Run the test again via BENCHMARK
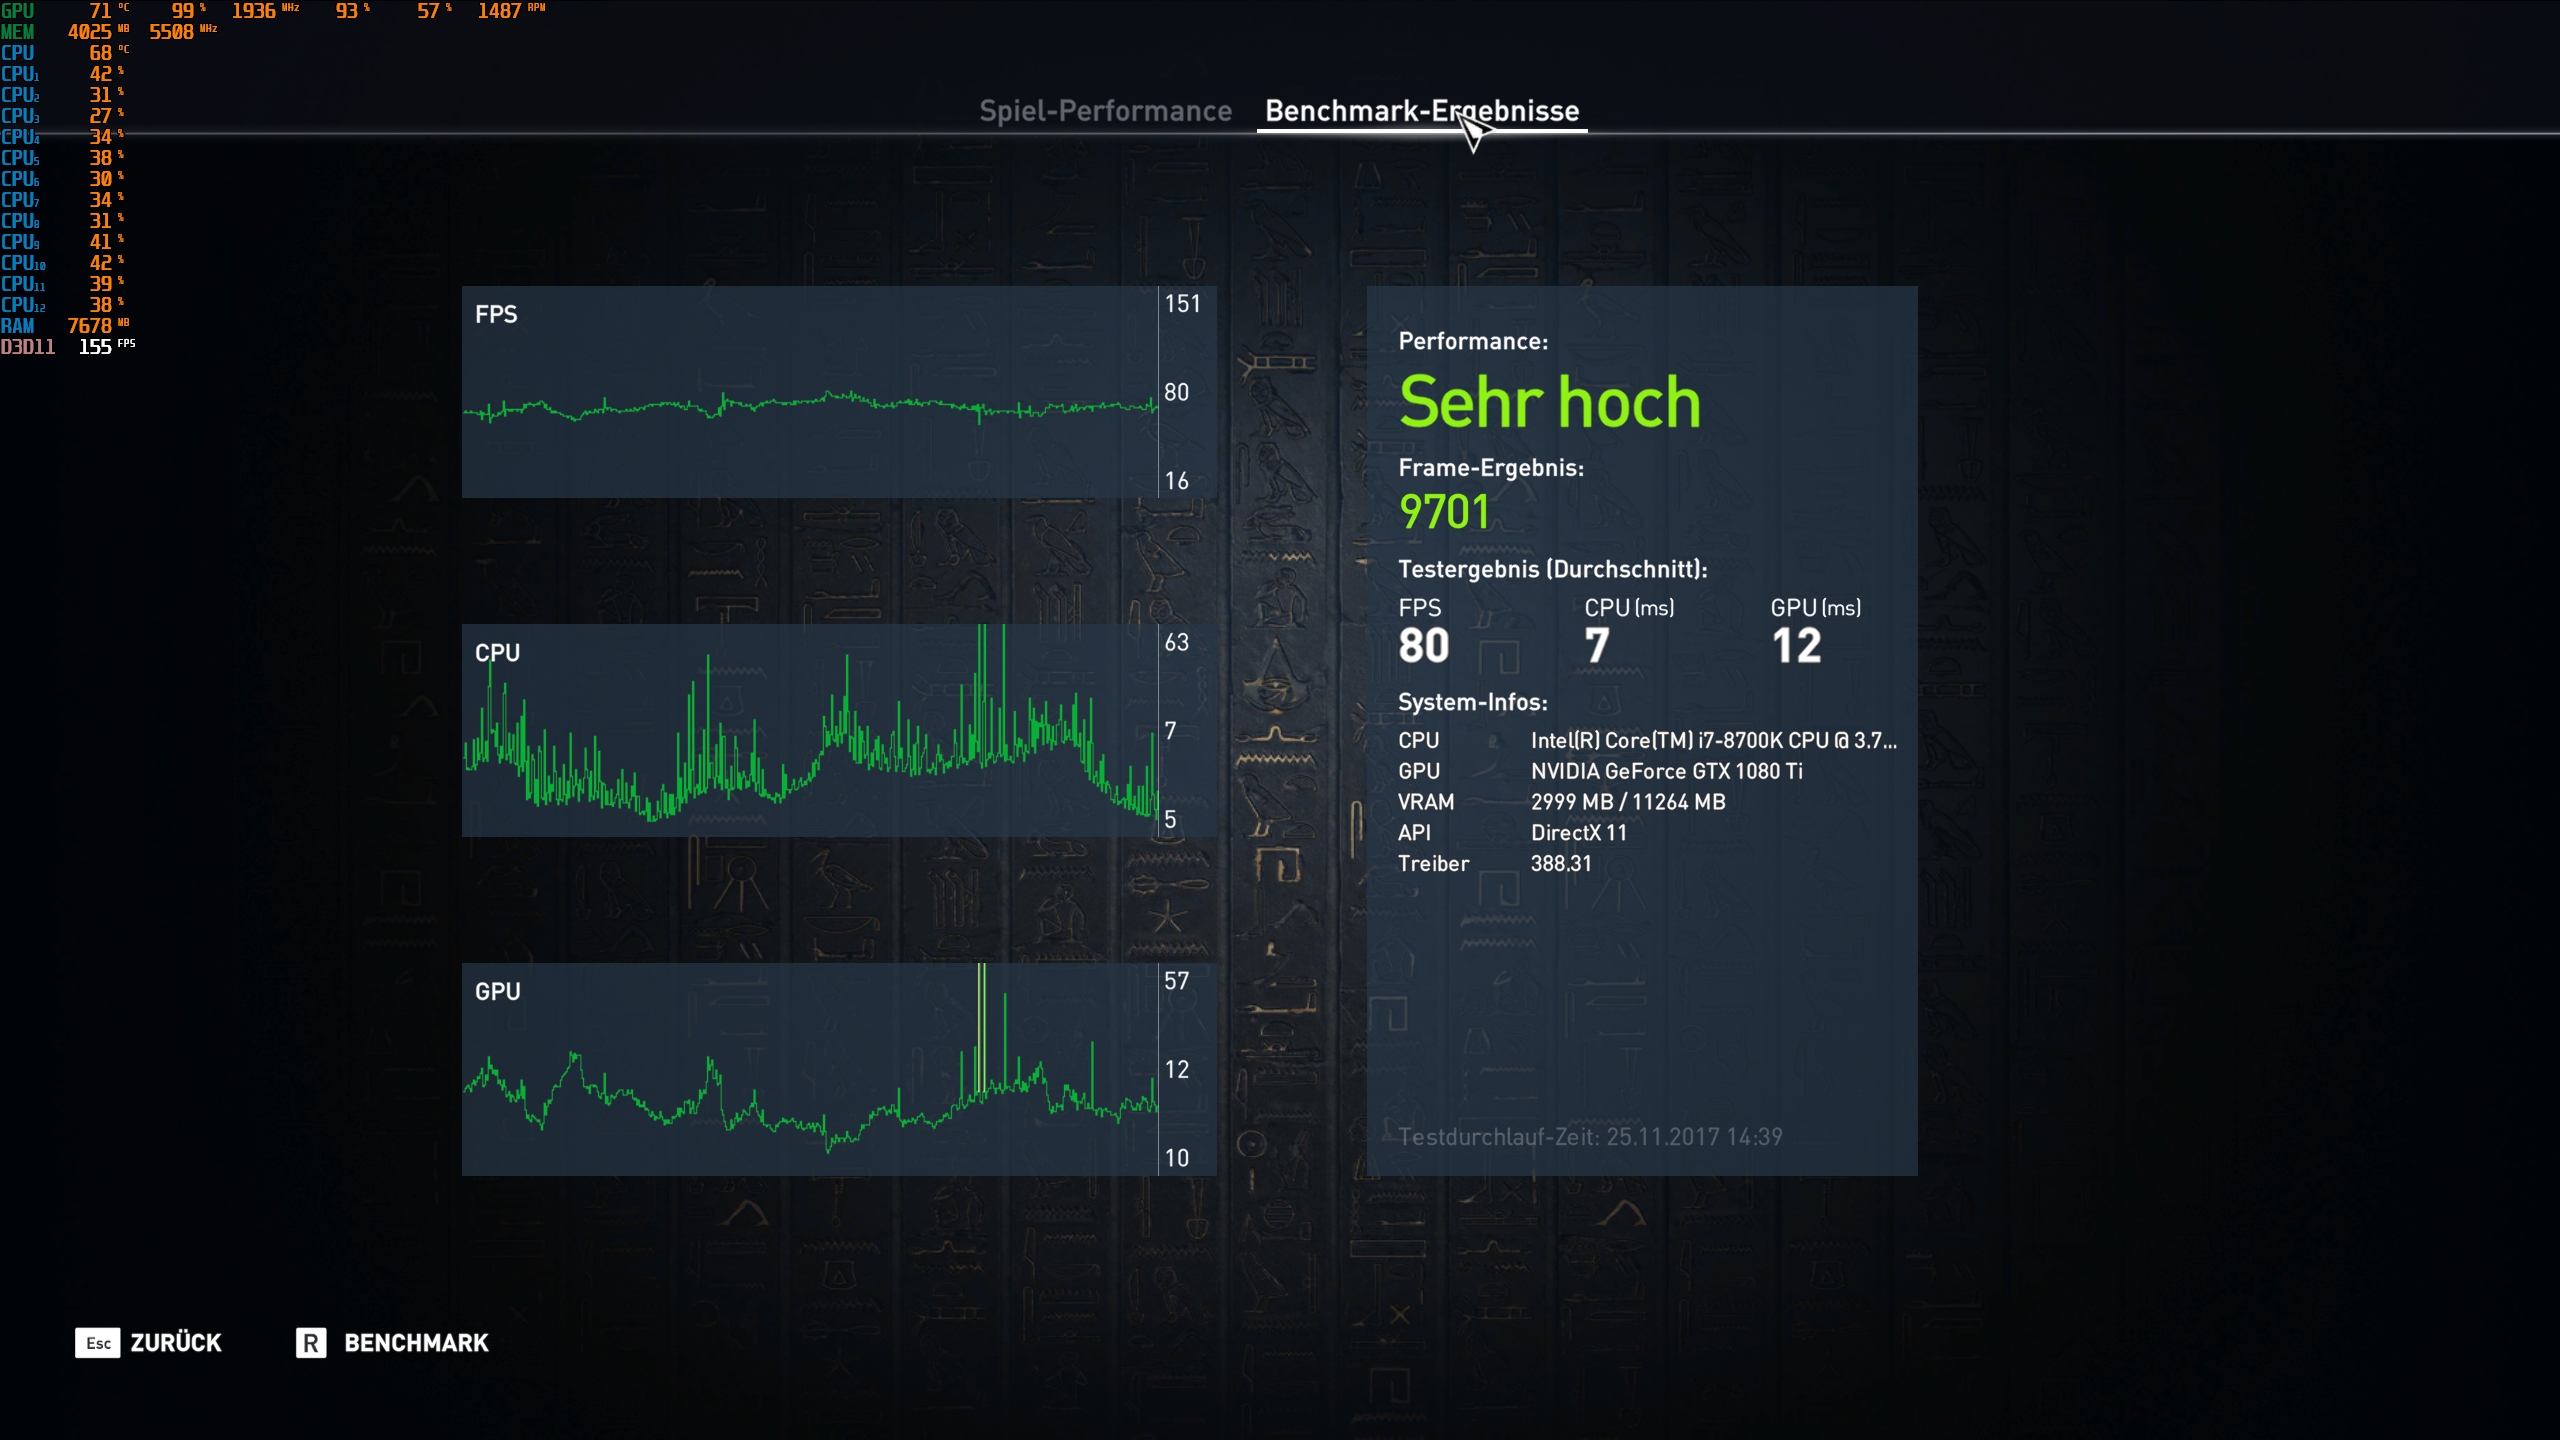Screen dimensions: 2560x1440 pos(416,1342)
